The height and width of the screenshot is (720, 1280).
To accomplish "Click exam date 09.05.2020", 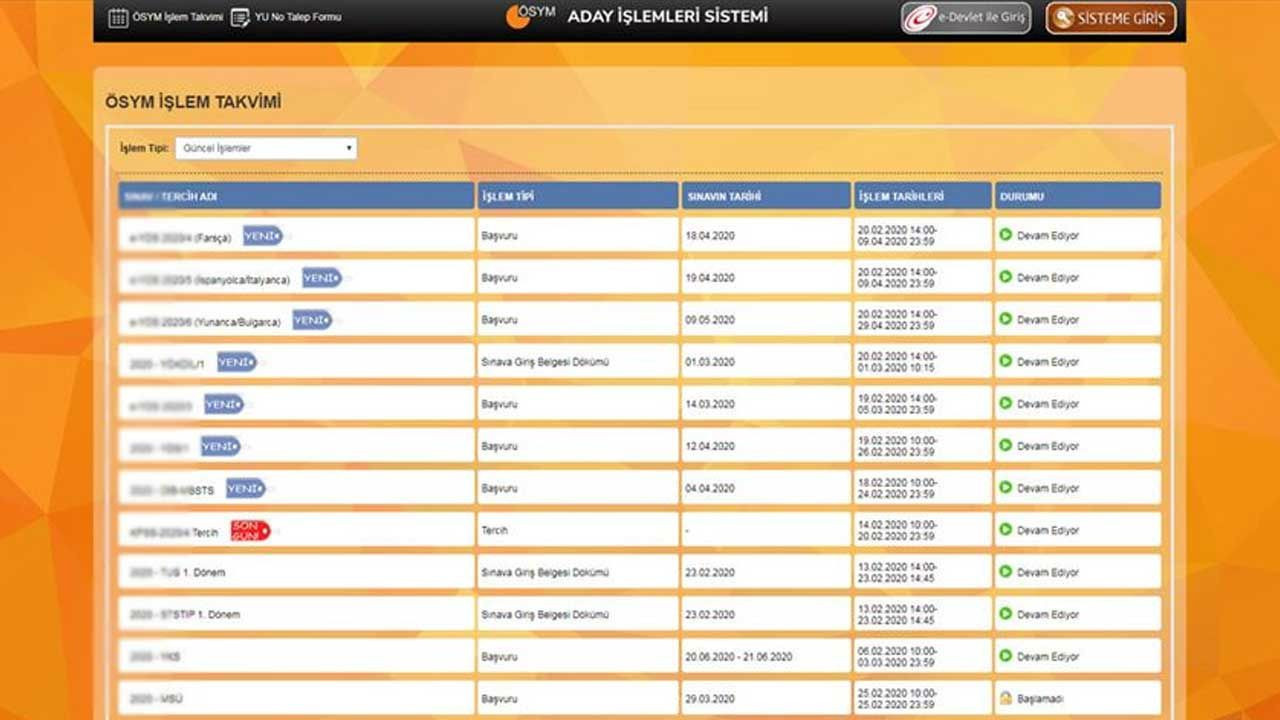I will pyautogui.click(x=709, y=320).
